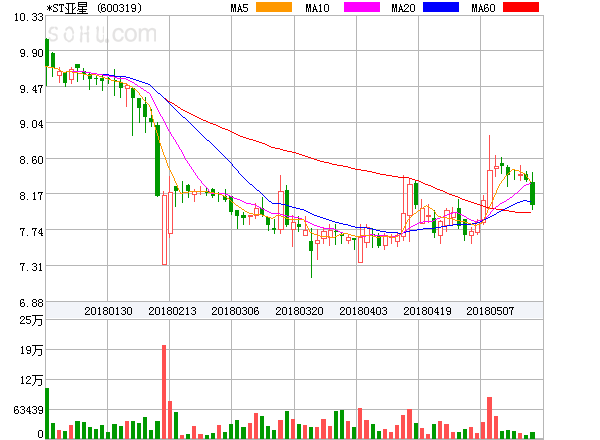Click the 25万 volume axis label
Screen dimensions: 600x440
tap(31, 320)
